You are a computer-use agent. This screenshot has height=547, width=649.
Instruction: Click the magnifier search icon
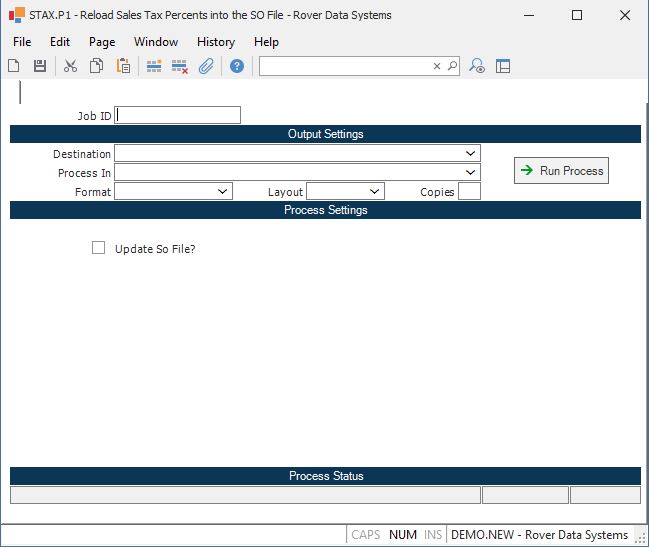452,66
